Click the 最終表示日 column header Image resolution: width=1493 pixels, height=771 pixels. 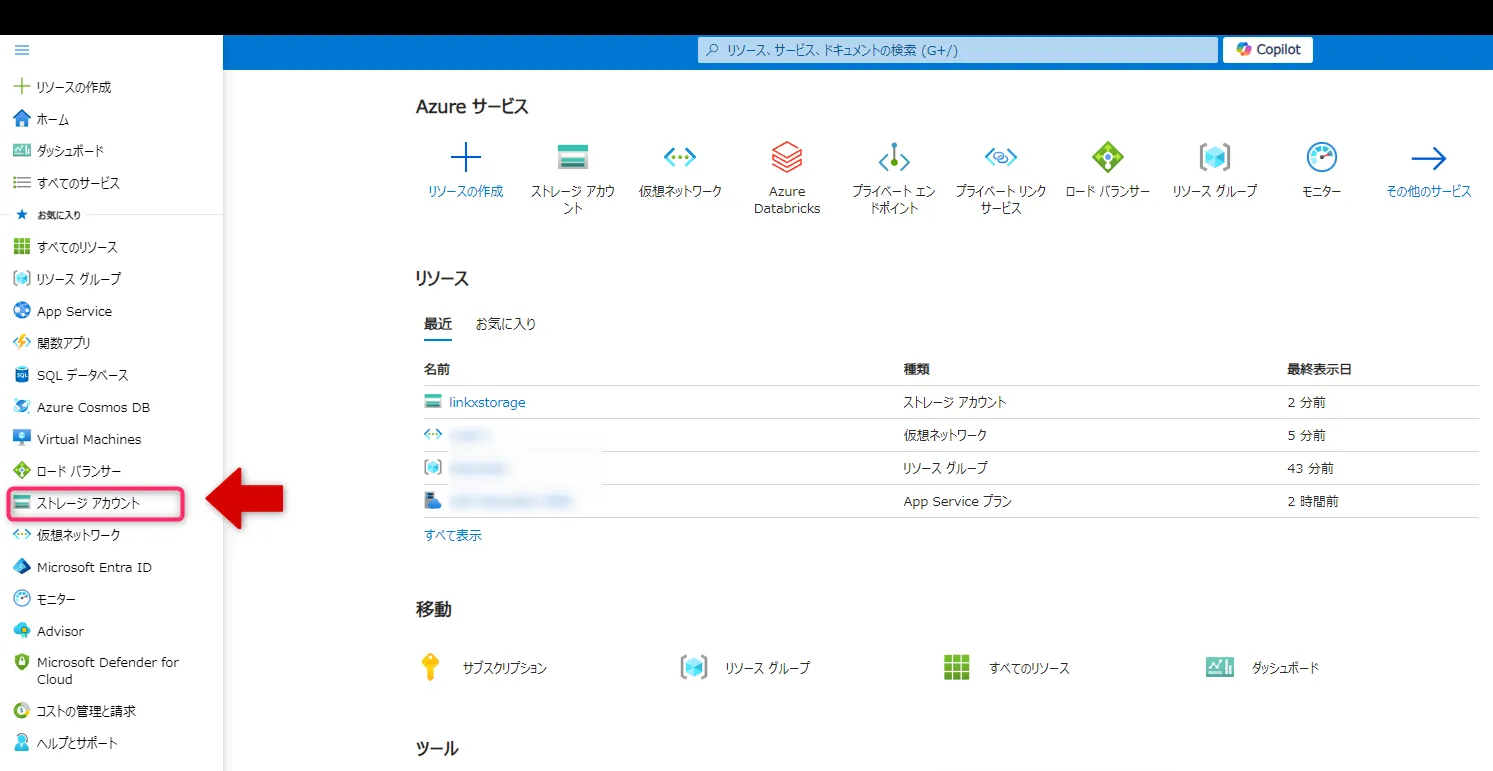1320,369
